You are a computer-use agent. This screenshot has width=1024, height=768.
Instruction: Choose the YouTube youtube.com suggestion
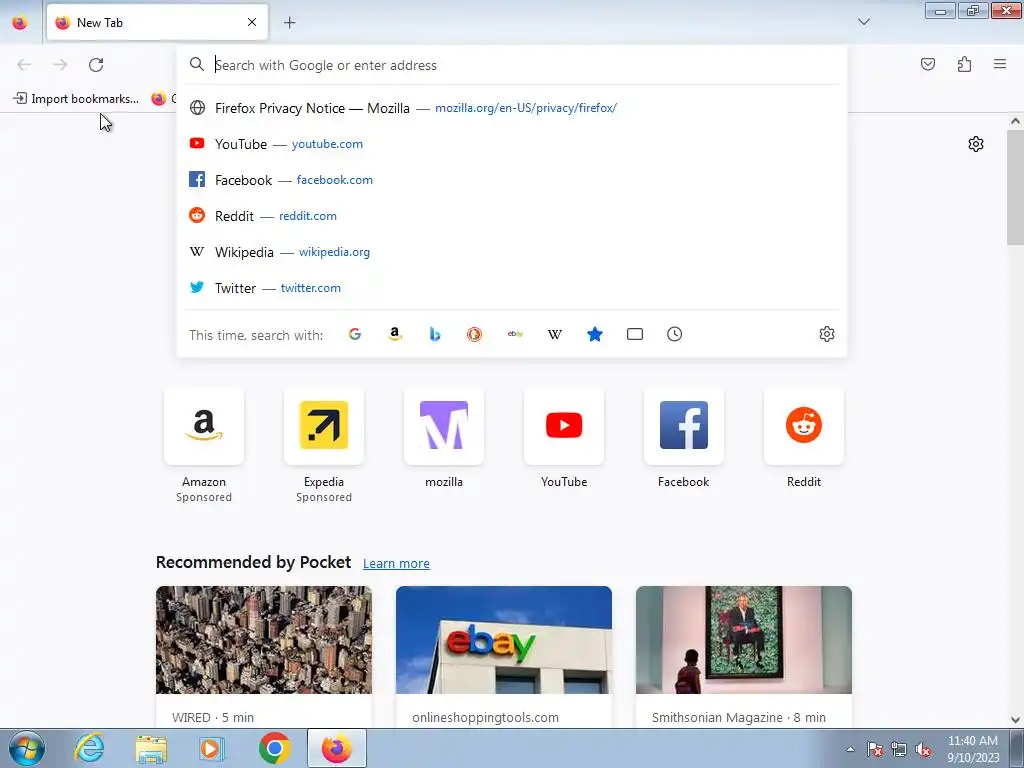pyautogui.click(x=512, y=144)
